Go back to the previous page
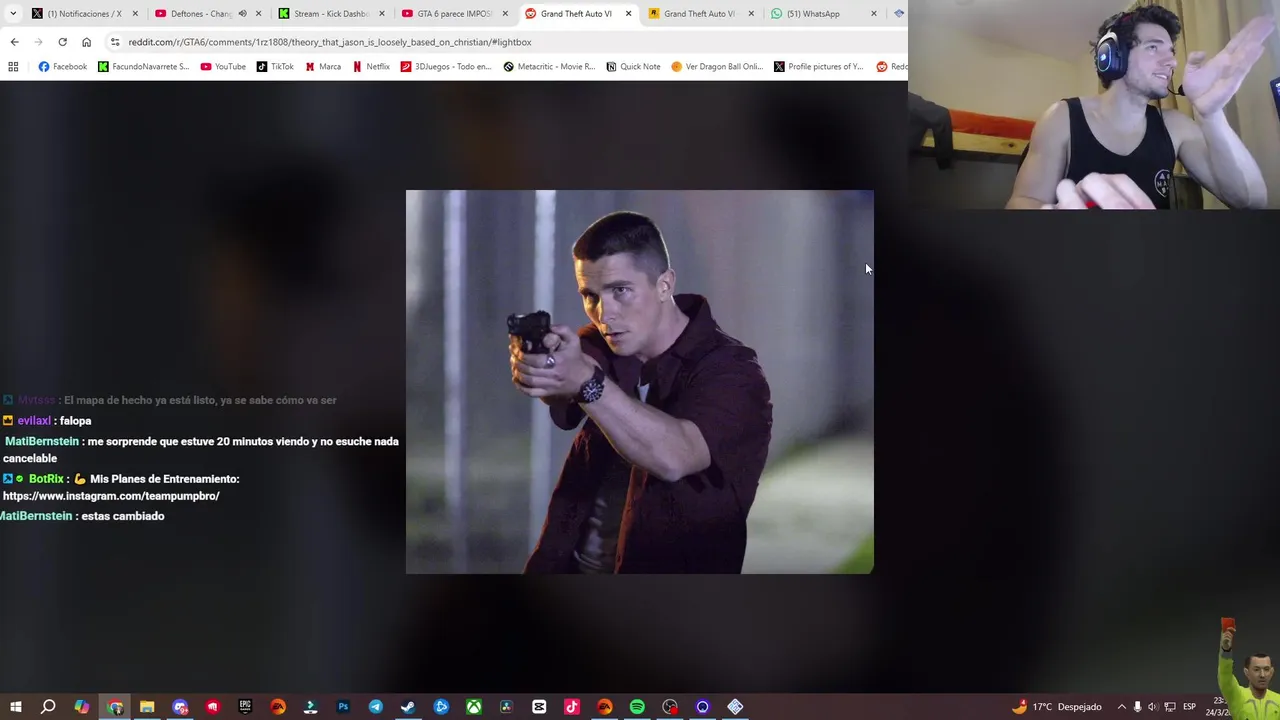1280x720 pixels. click(x=14, y=42)
